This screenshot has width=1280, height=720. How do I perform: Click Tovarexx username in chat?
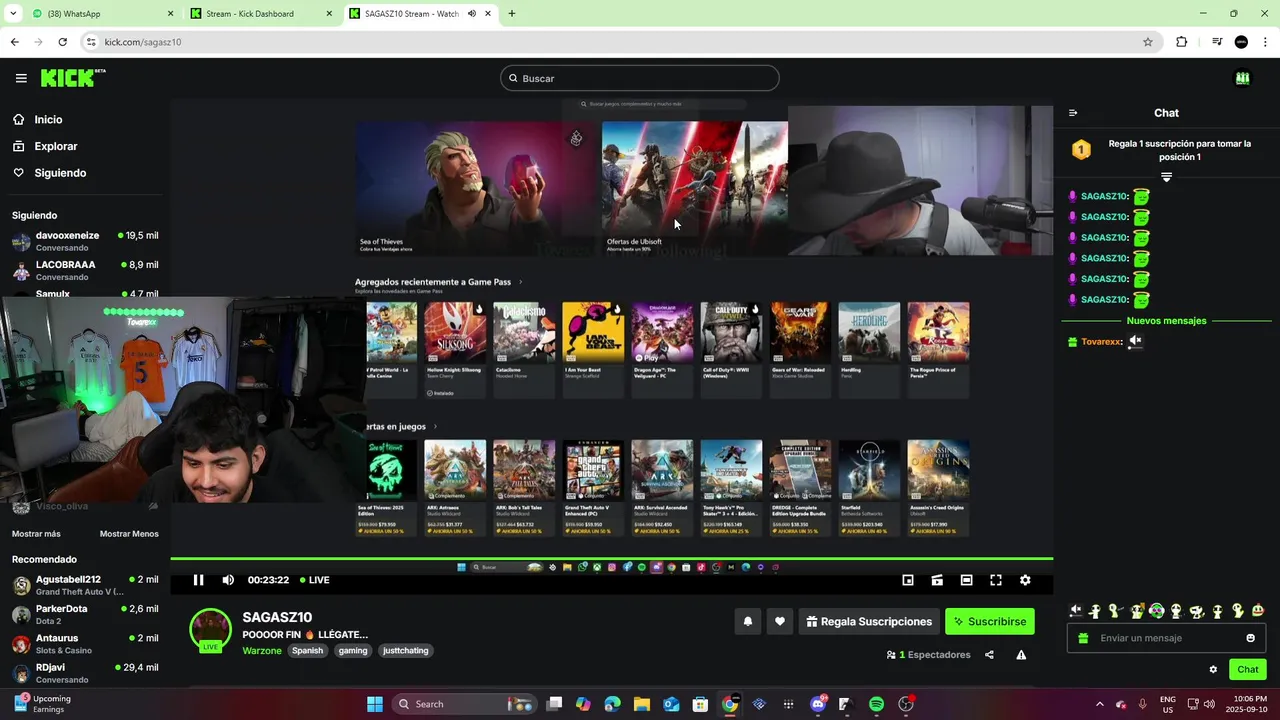tap(1101, 342)
